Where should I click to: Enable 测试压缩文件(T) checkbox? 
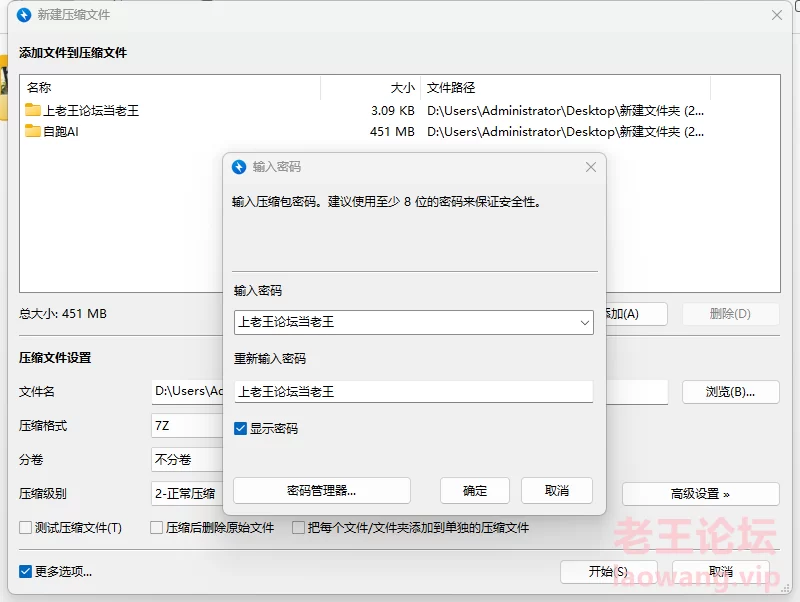pos(25,527)
